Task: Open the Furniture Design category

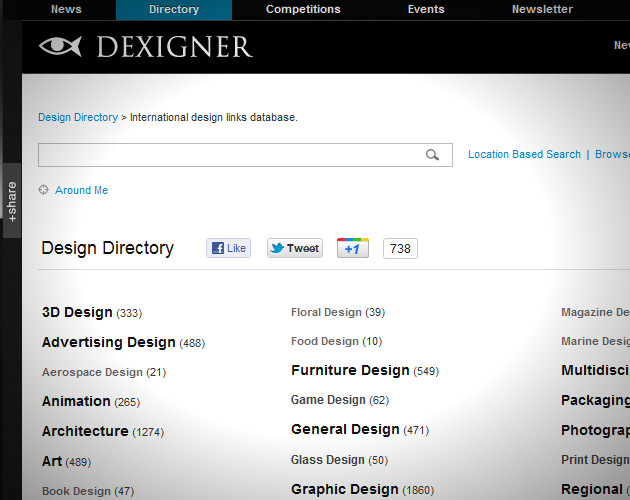Action: tap(350, 370)
